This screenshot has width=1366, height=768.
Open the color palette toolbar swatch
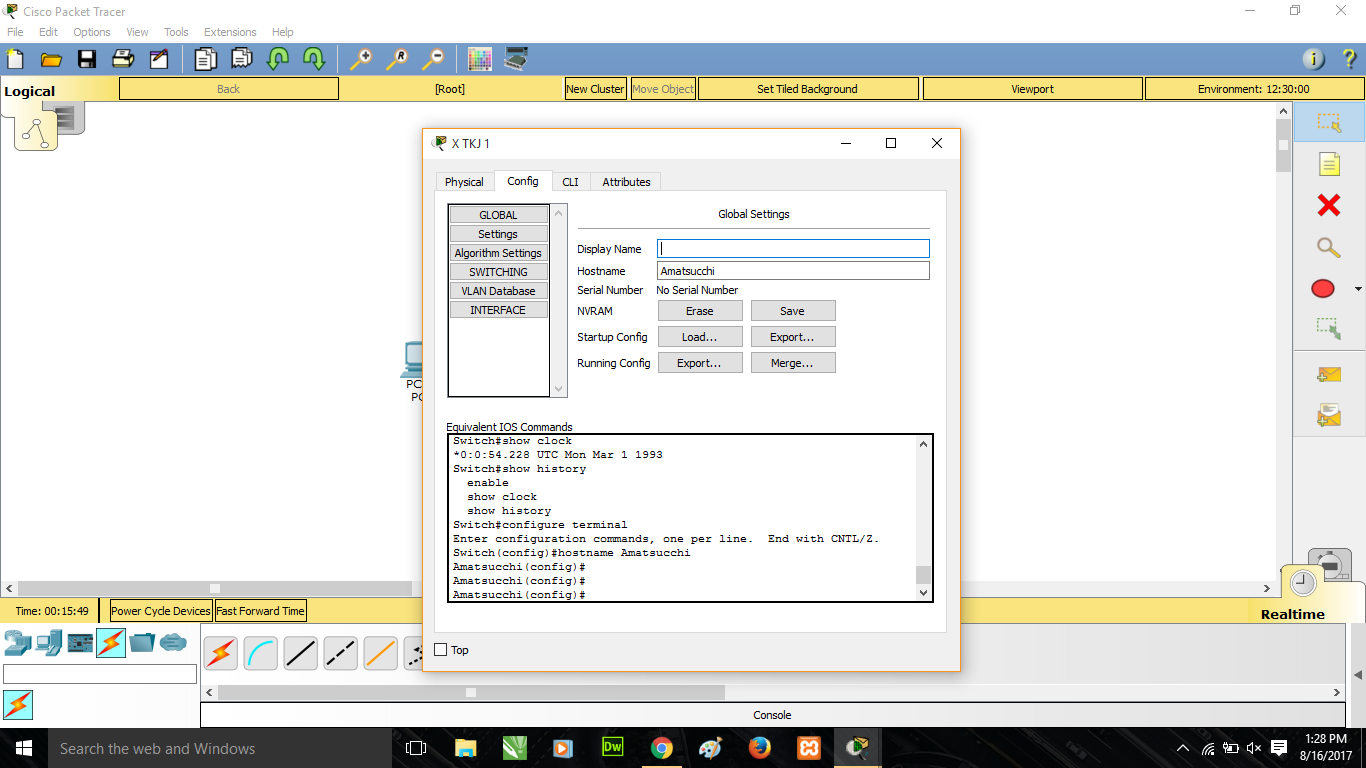(x=479, y=59)
